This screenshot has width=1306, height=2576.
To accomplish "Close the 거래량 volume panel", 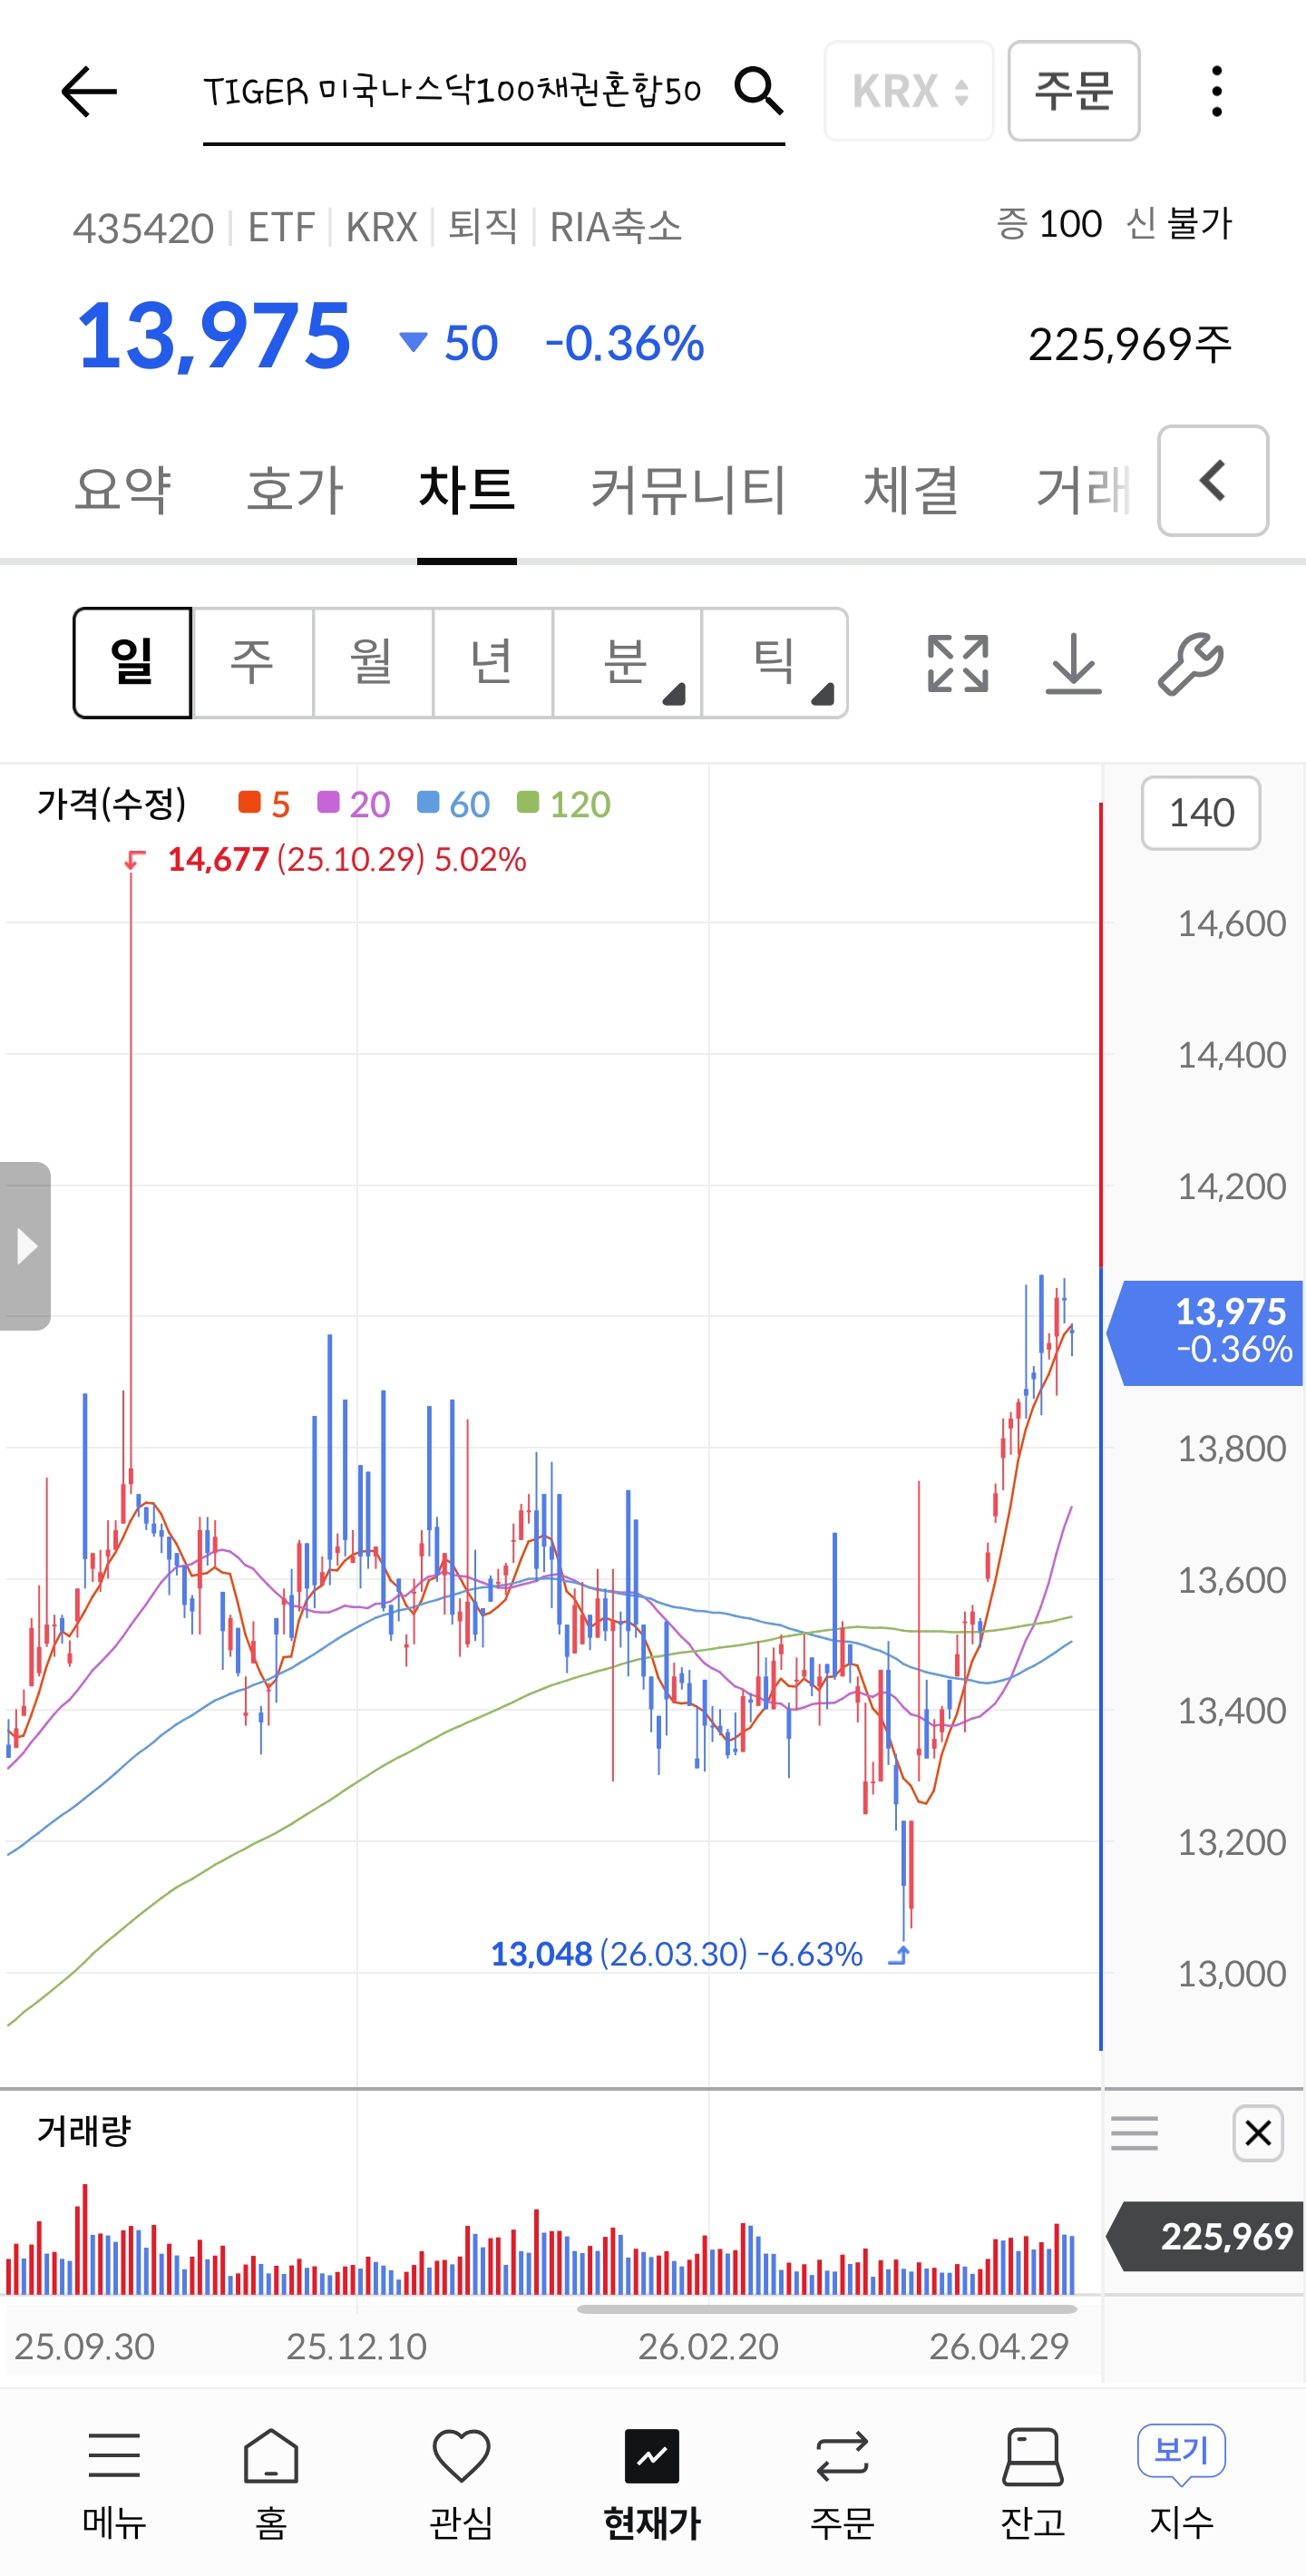I will 1258,2133.
